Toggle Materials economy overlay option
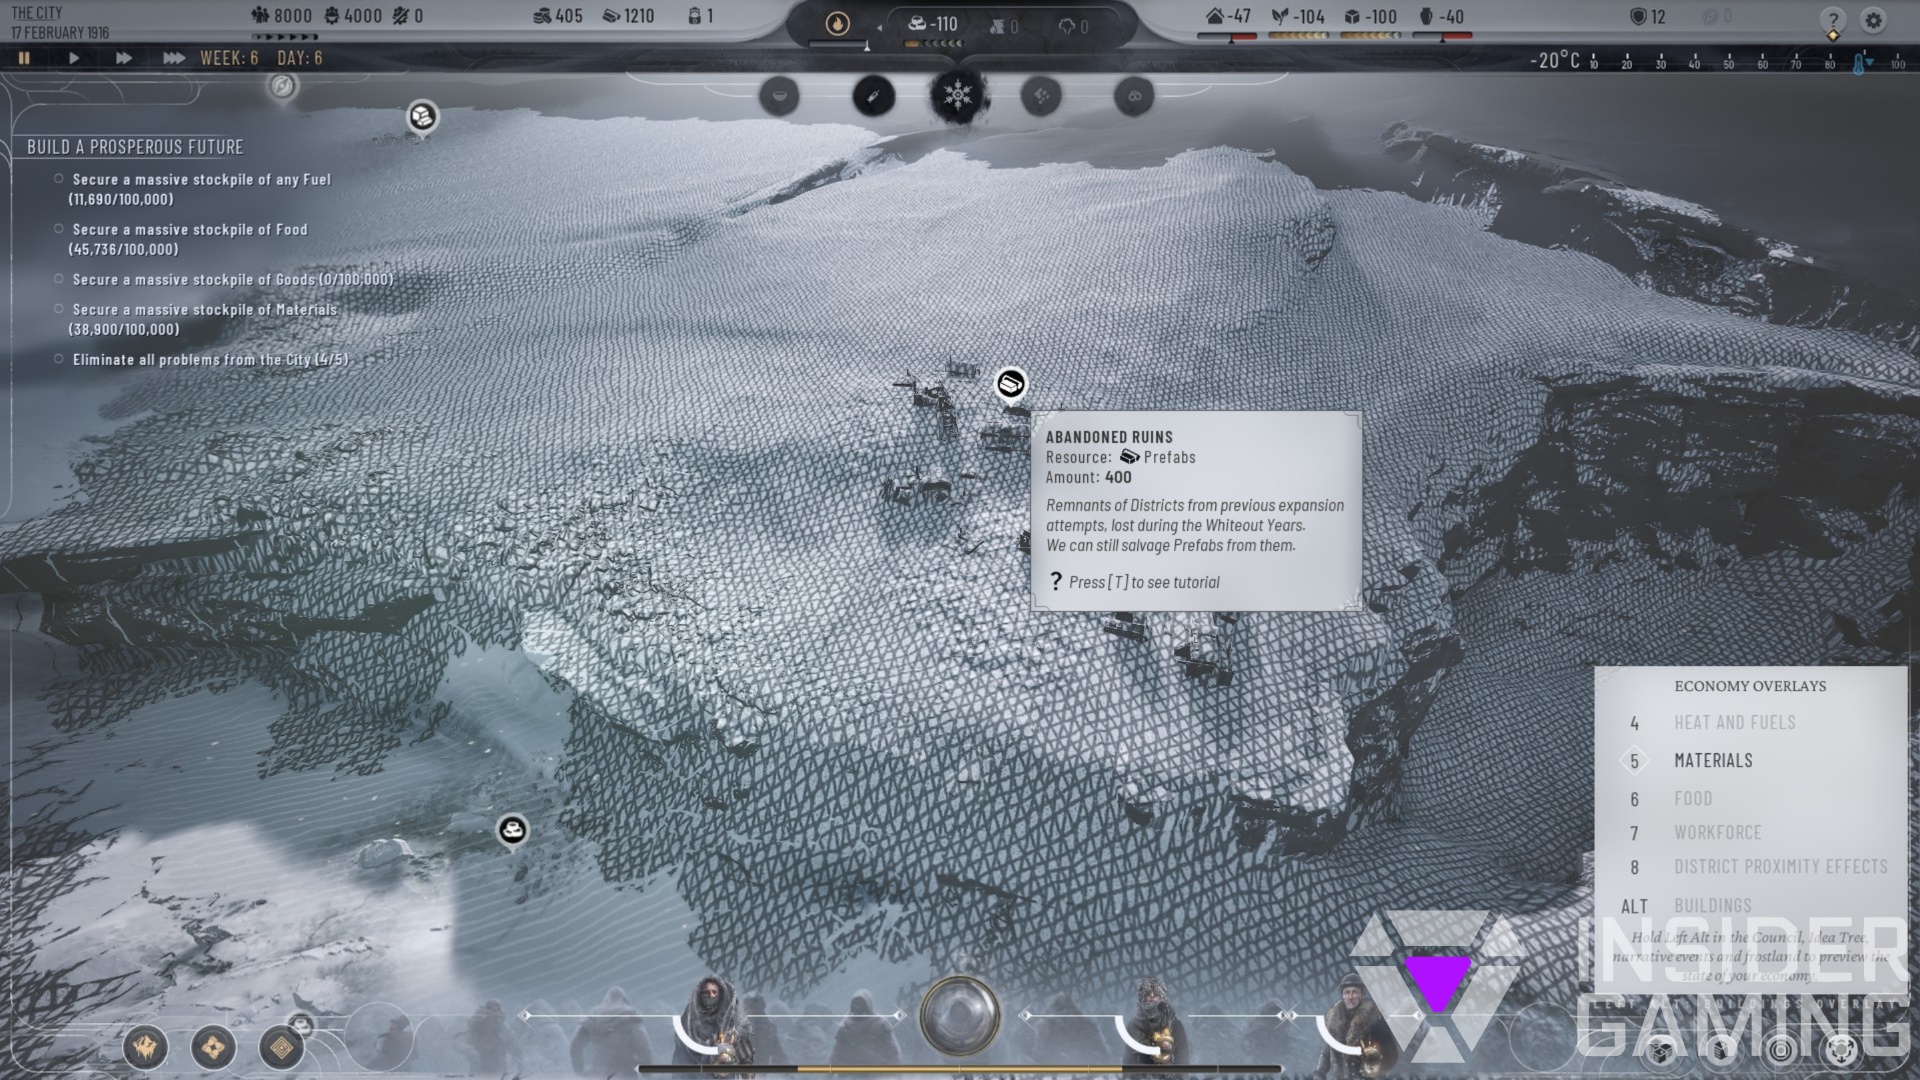1920x1080 pixels. tap(1713, 760)
